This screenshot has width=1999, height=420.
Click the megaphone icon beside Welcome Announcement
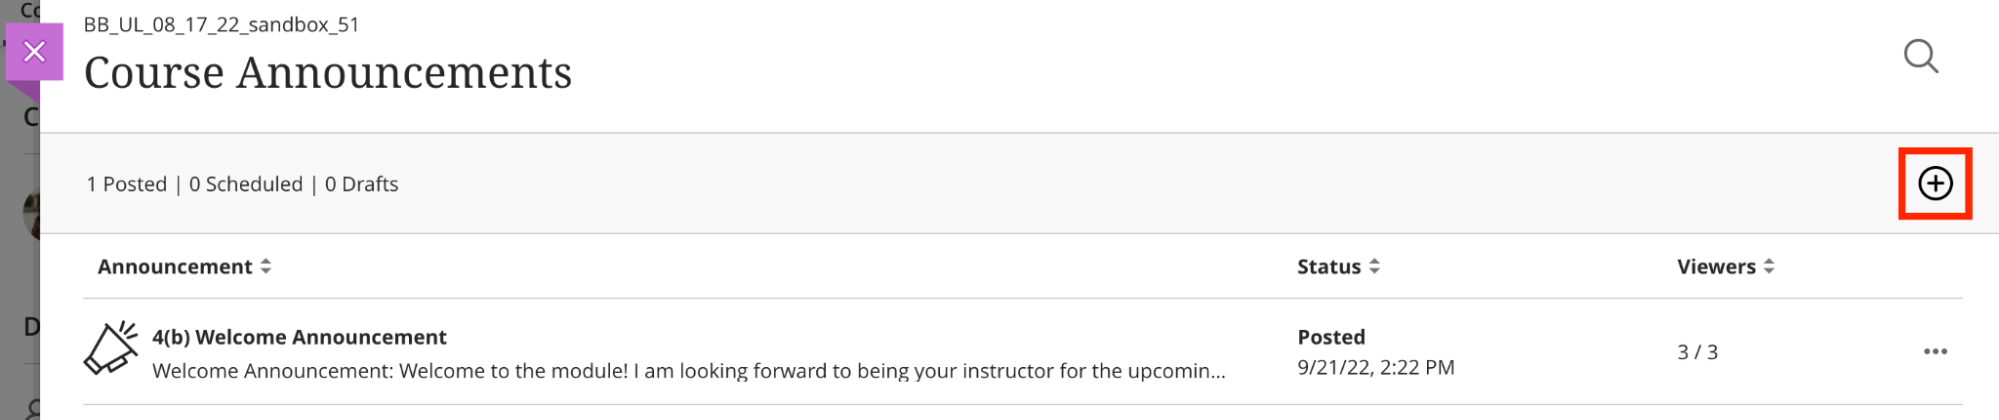click(x=111, y=348)
